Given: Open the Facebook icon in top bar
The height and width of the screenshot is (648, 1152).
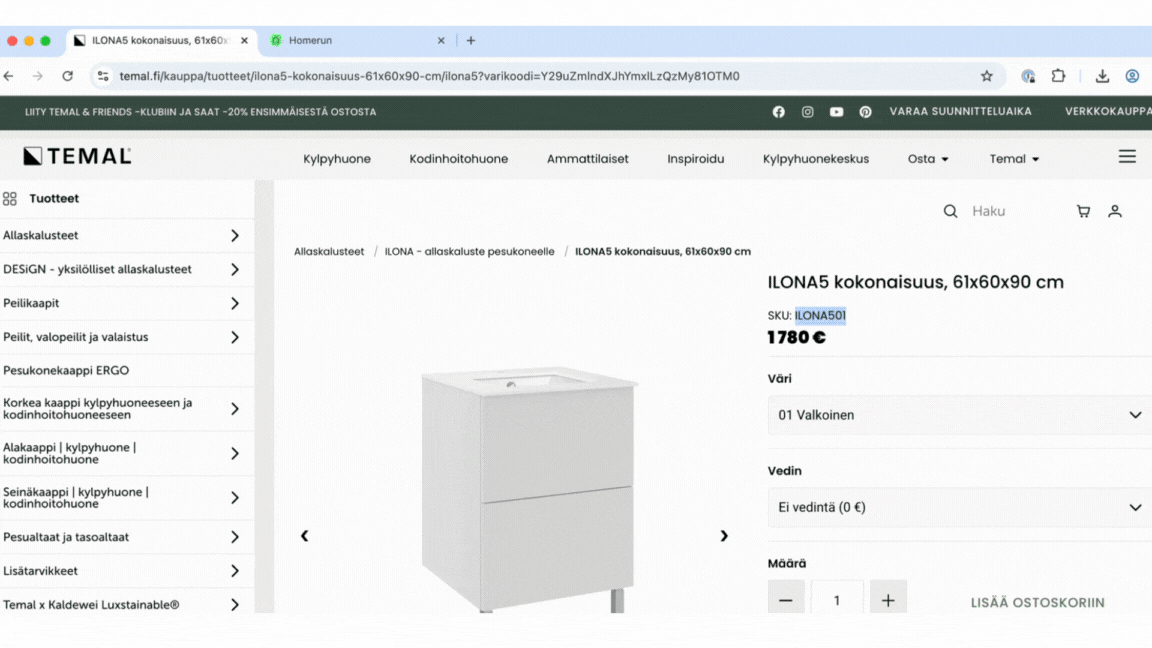Looking at the screenshot, I should pos(779,112).
